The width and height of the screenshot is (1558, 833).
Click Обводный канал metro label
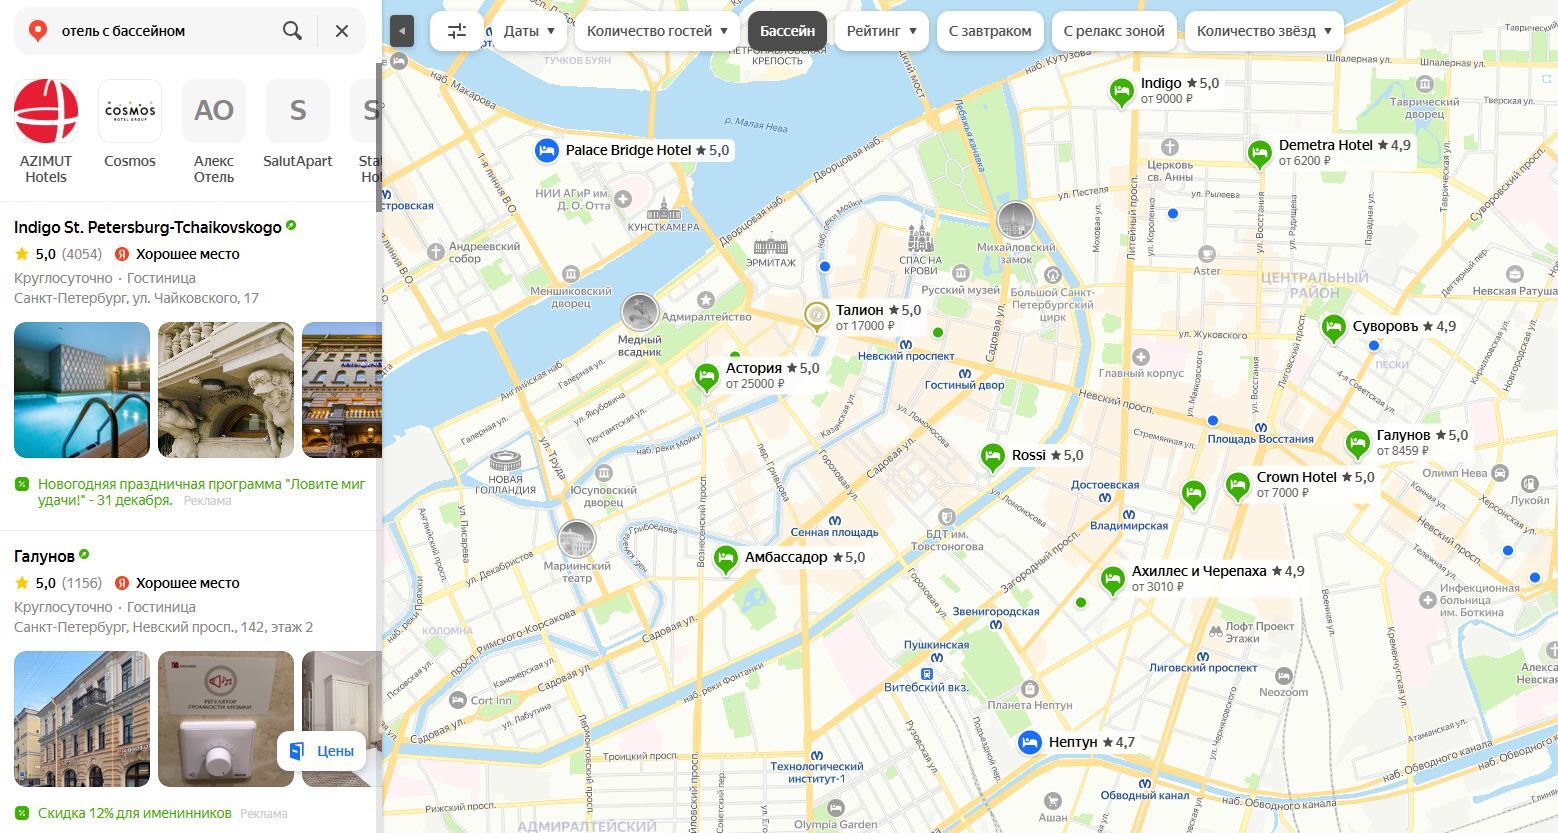pos(1145,796)
